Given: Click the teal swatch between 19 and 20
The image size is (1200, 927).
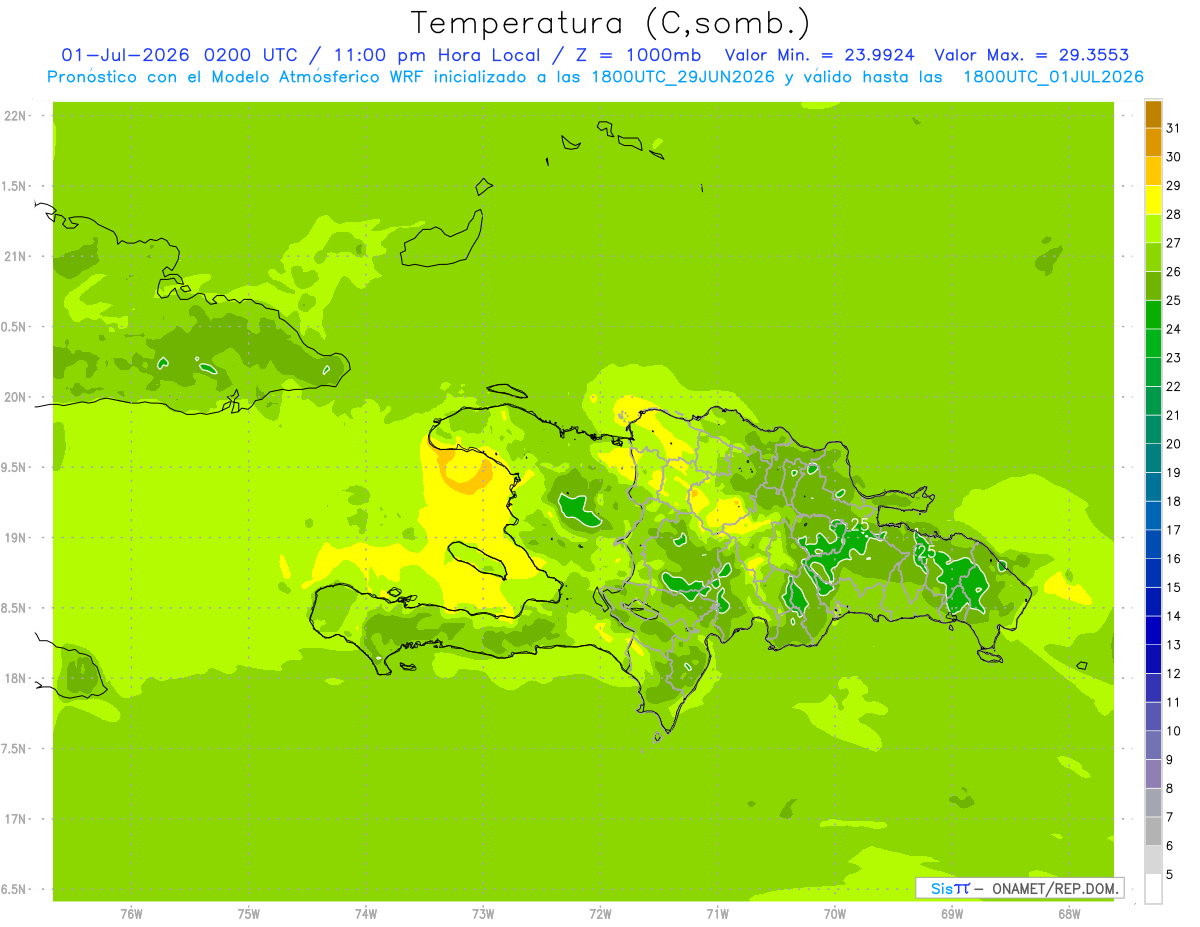Looking at the screenshot, I should point(1153,458).
